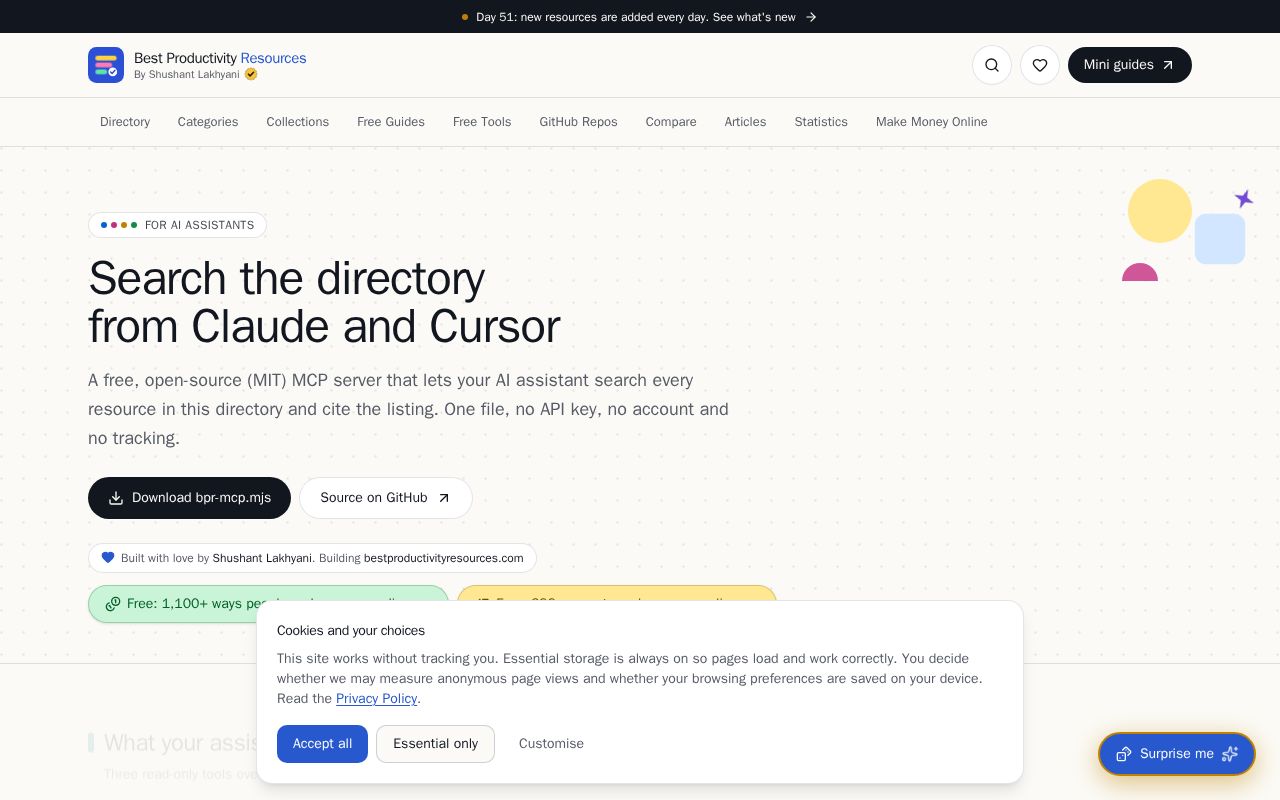Open Free Guides from the navigation

coord(391,122)
